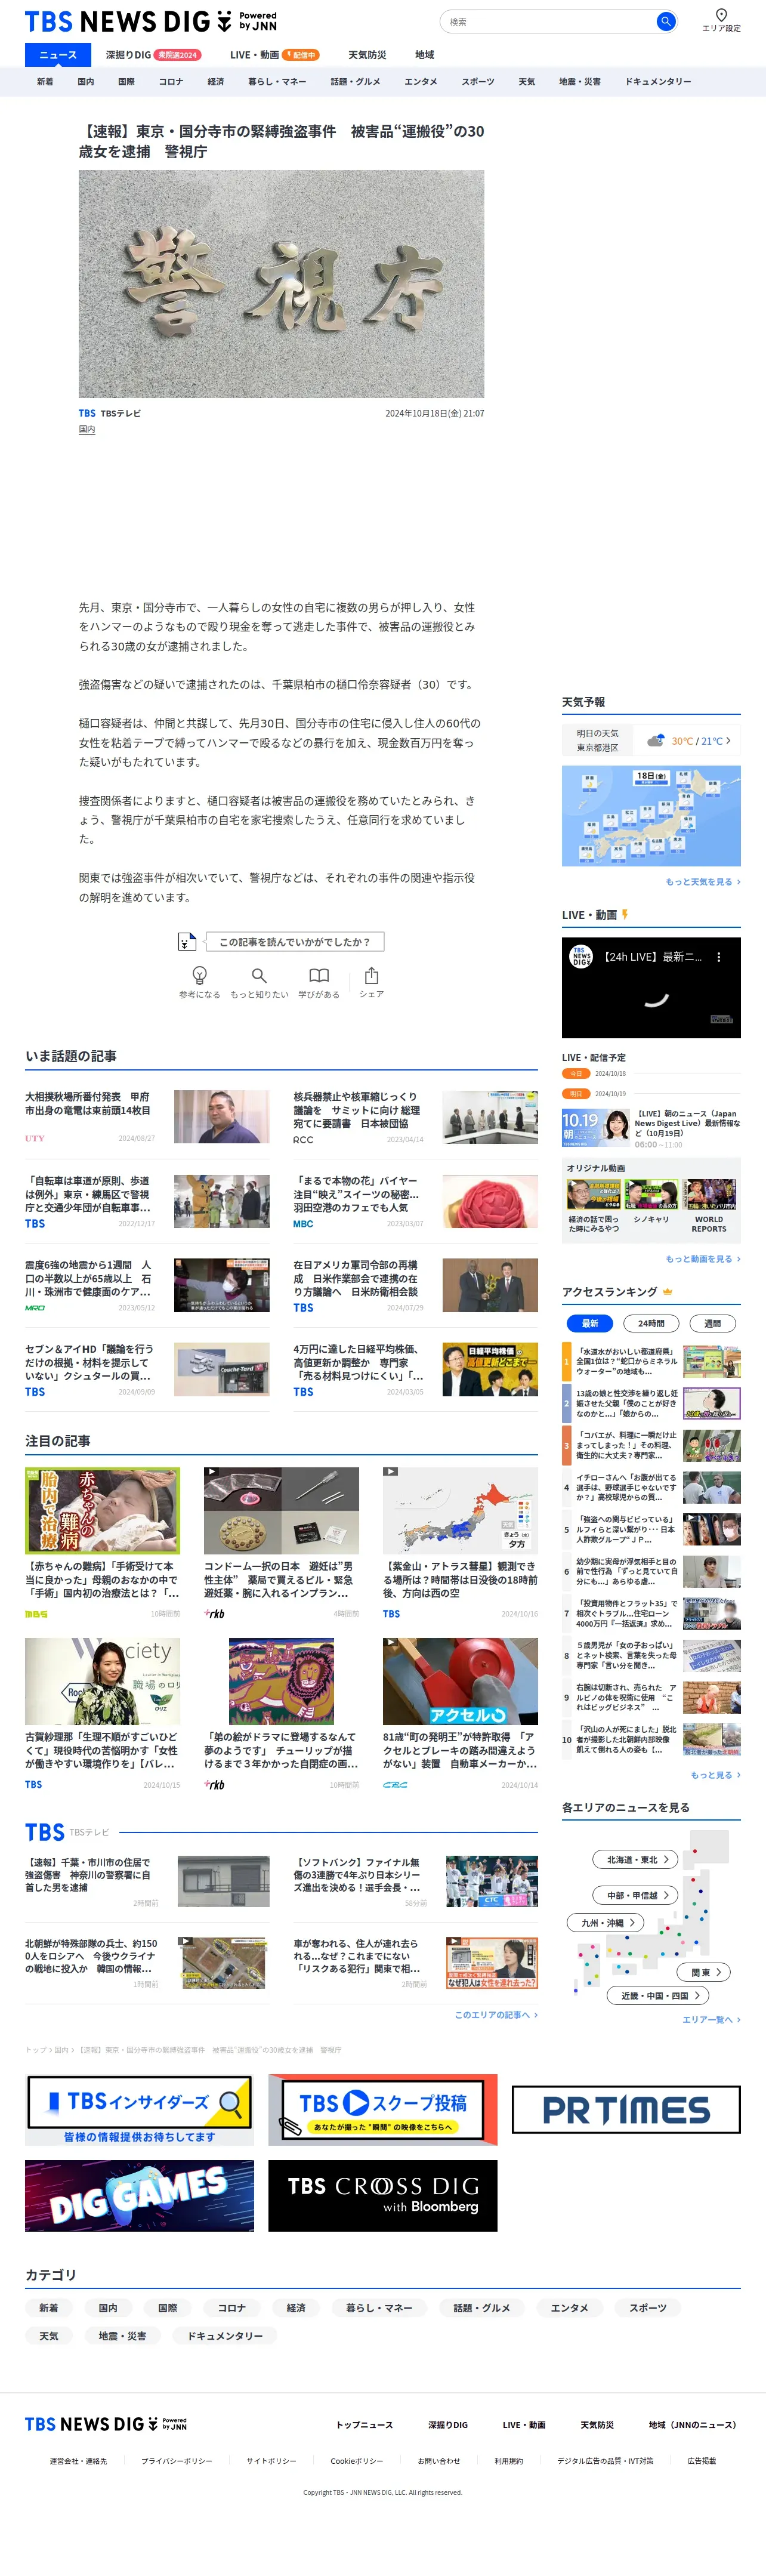Viewport: 766px width, 2576px height.
Task: Open the アクセルとブレーキ article thumbnail
Action: (460, 1681)
